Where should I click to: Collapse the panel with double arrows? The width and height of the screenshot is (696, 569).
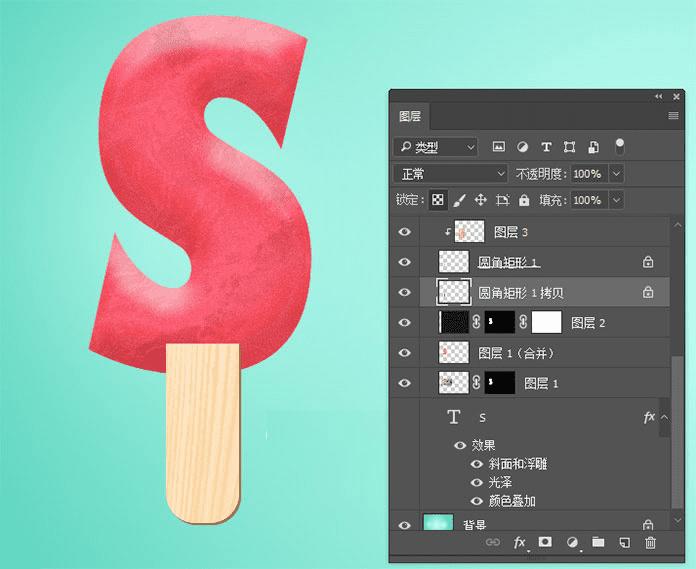pyautogui.click(x=659, y=96)
